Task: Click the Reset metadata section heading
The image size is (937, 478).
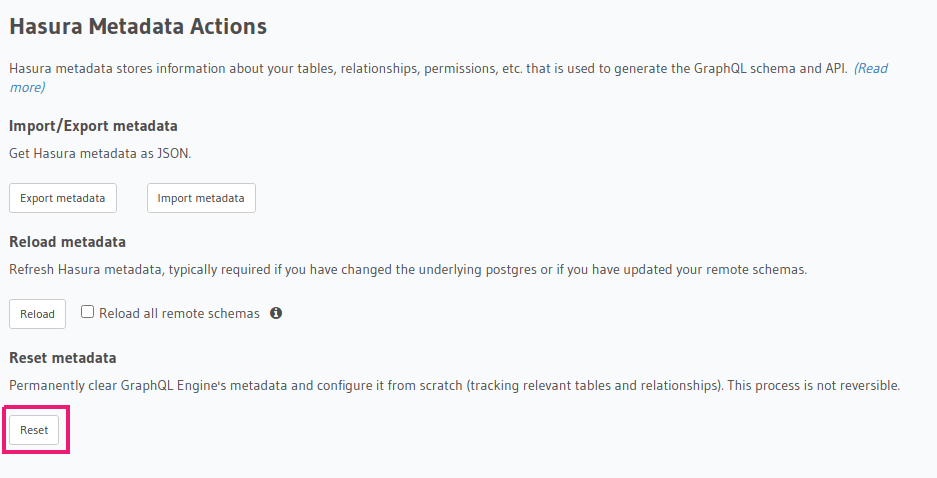Action: [x=62, y=357]
